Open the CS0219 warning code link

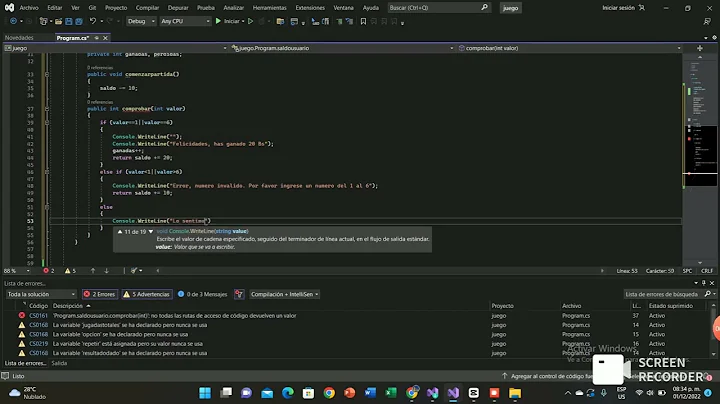click(38, 343)
